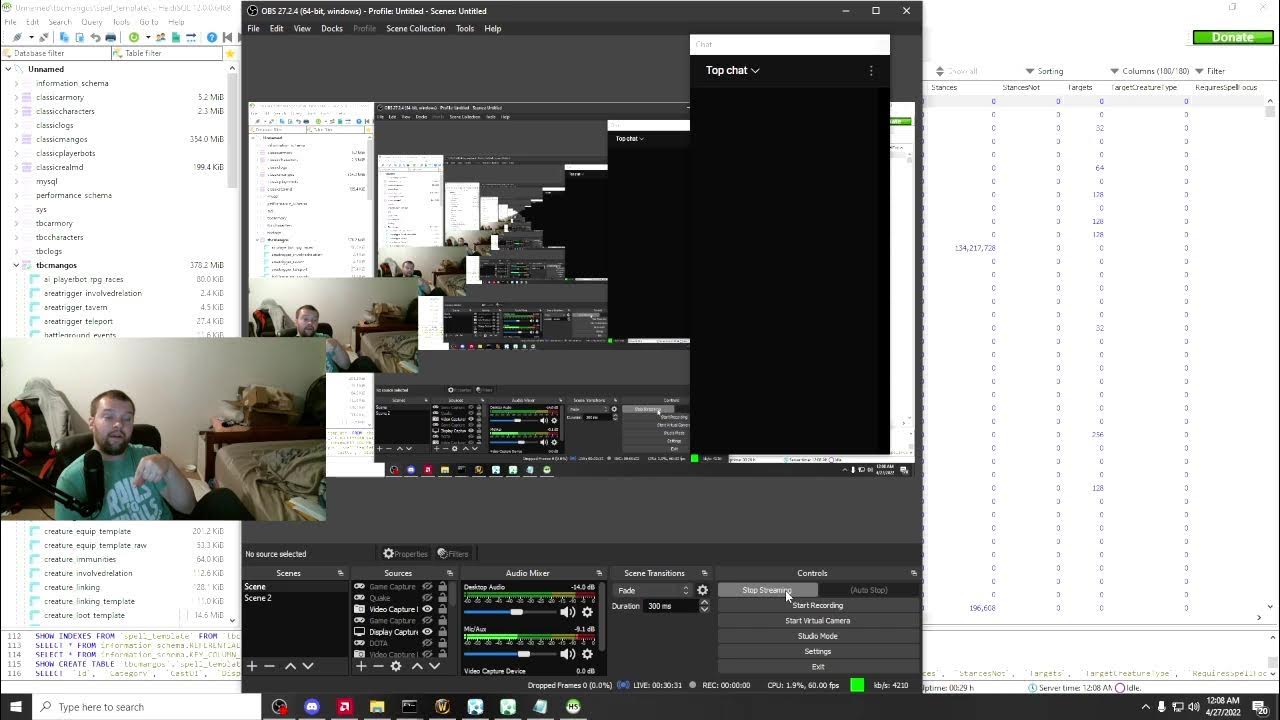This screenshot has width=1280, height=720.
Task: Expand the classicmangos database node
Action: click(x=16, y=139)
